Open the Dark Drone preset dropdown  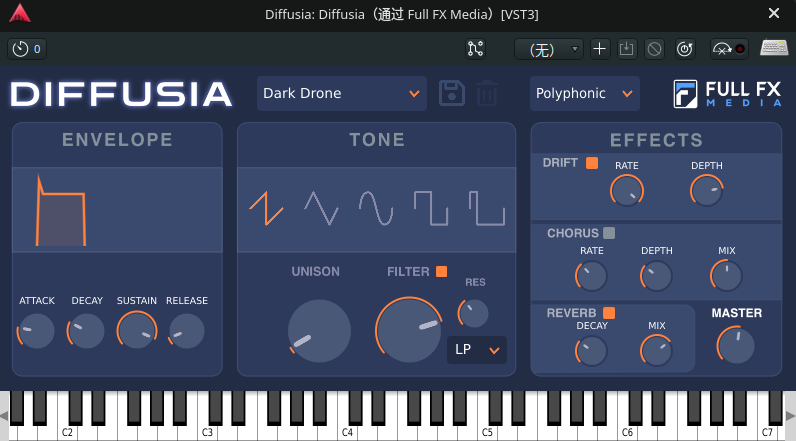pos(342,93)
